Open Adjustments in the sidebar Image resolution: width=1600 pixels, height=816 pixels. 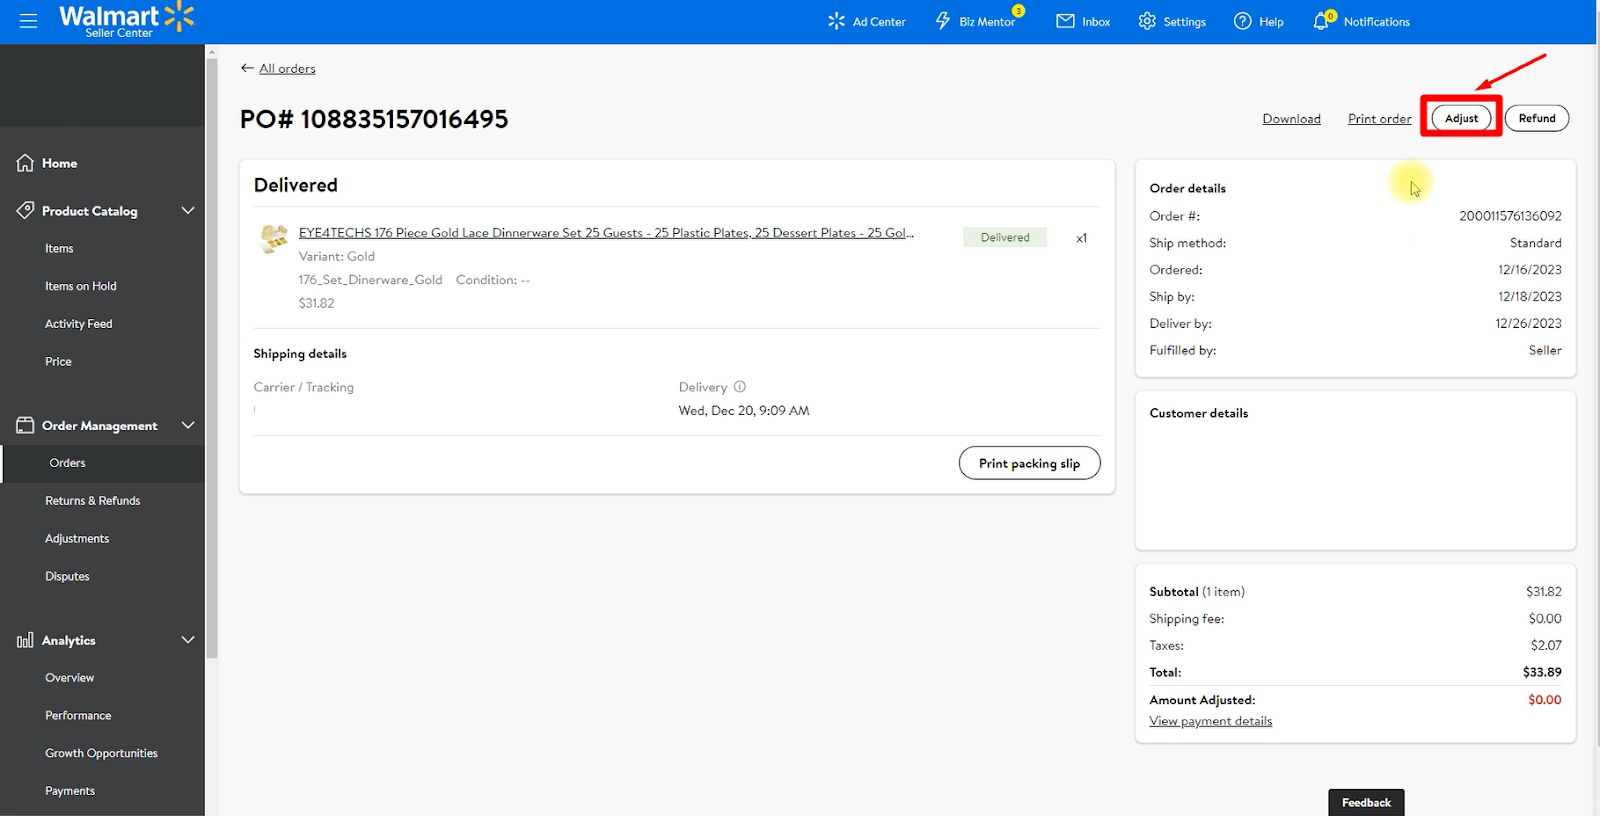[x=77, y=538]
